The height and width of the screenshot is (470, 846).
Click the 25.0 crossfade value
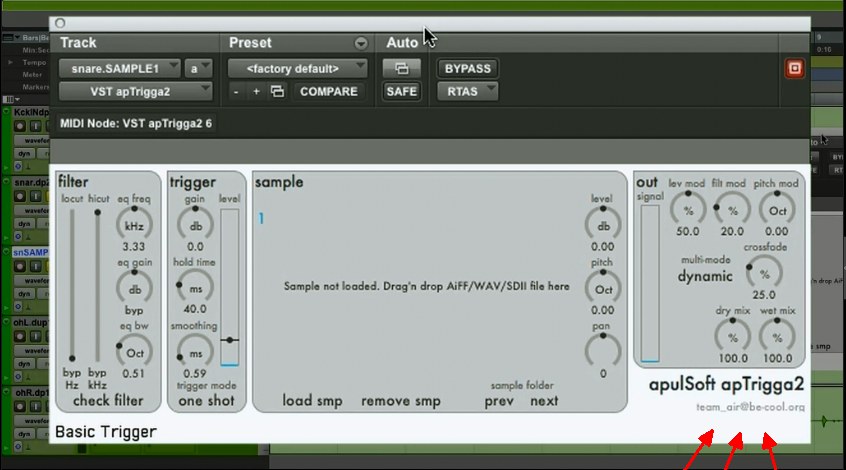[x=764, y=295]
